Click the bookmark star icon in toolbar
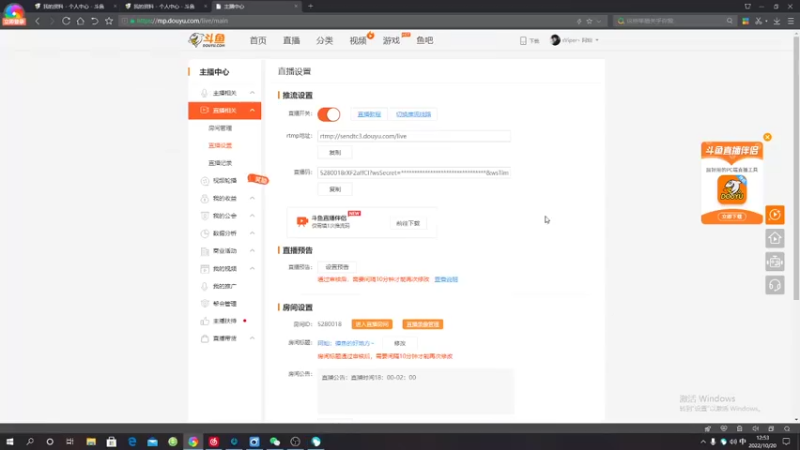This screenshot has height=450, width=800. pos(109,21)
